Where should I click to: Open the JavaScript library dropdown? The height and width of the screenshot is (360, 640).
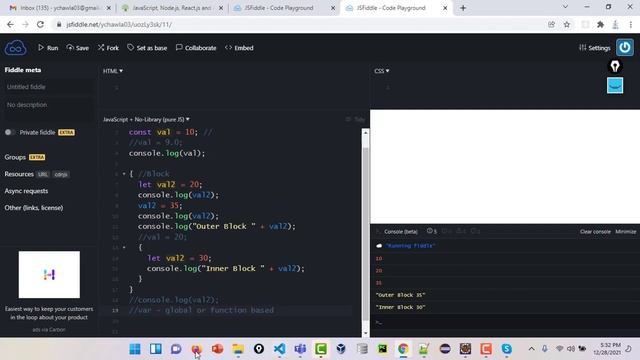tap(146, 120)
